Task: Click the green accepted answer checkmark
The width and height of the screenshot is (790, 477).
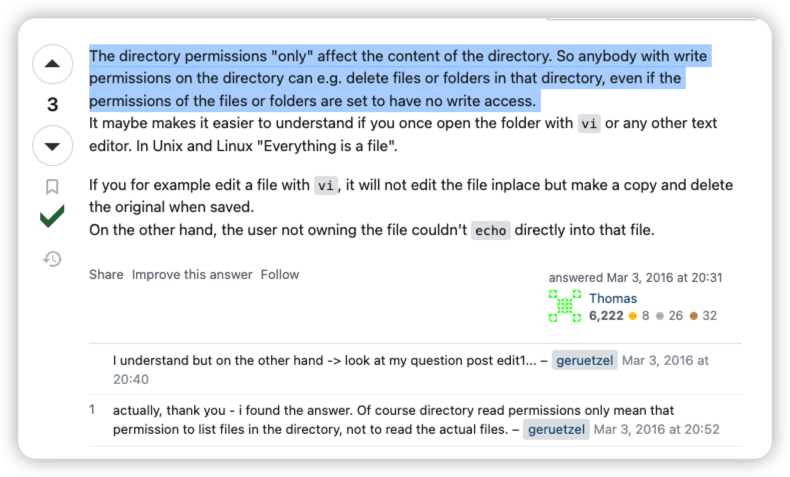Action: point(52,216)
